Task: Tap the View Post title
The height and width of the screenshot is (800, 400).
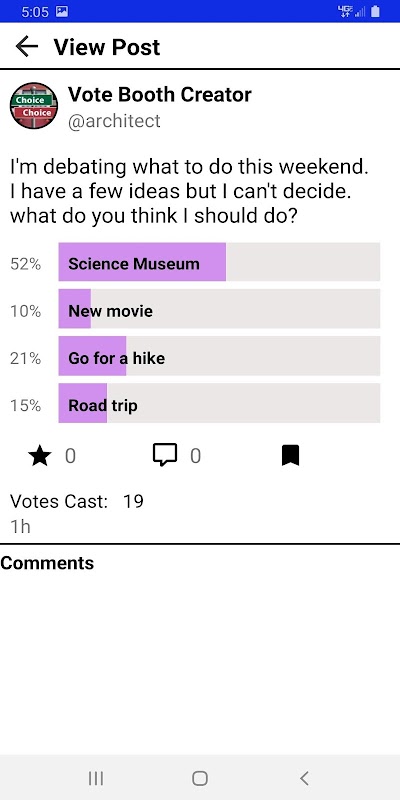Action: 107,47
